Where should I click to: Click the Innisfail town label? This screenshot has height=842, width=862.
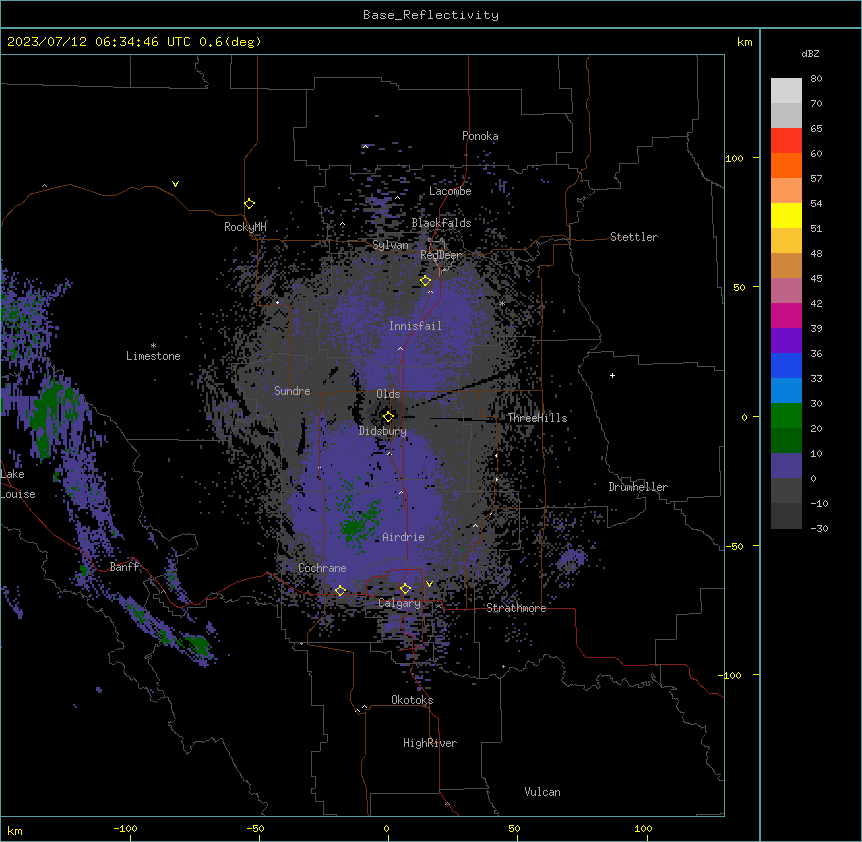point(415,326)
